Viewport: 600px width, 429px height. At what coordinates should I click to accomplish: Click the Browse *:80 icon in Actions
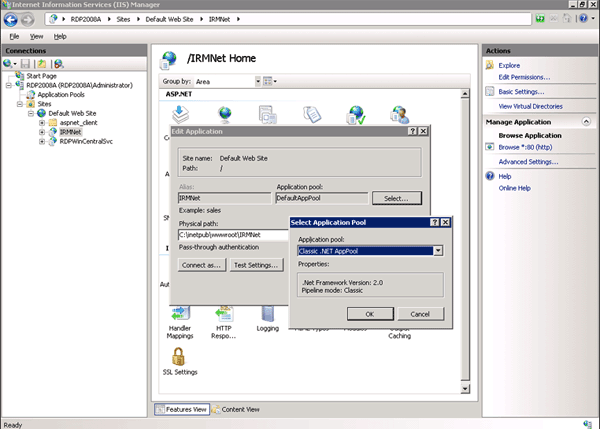coord(490,147)
